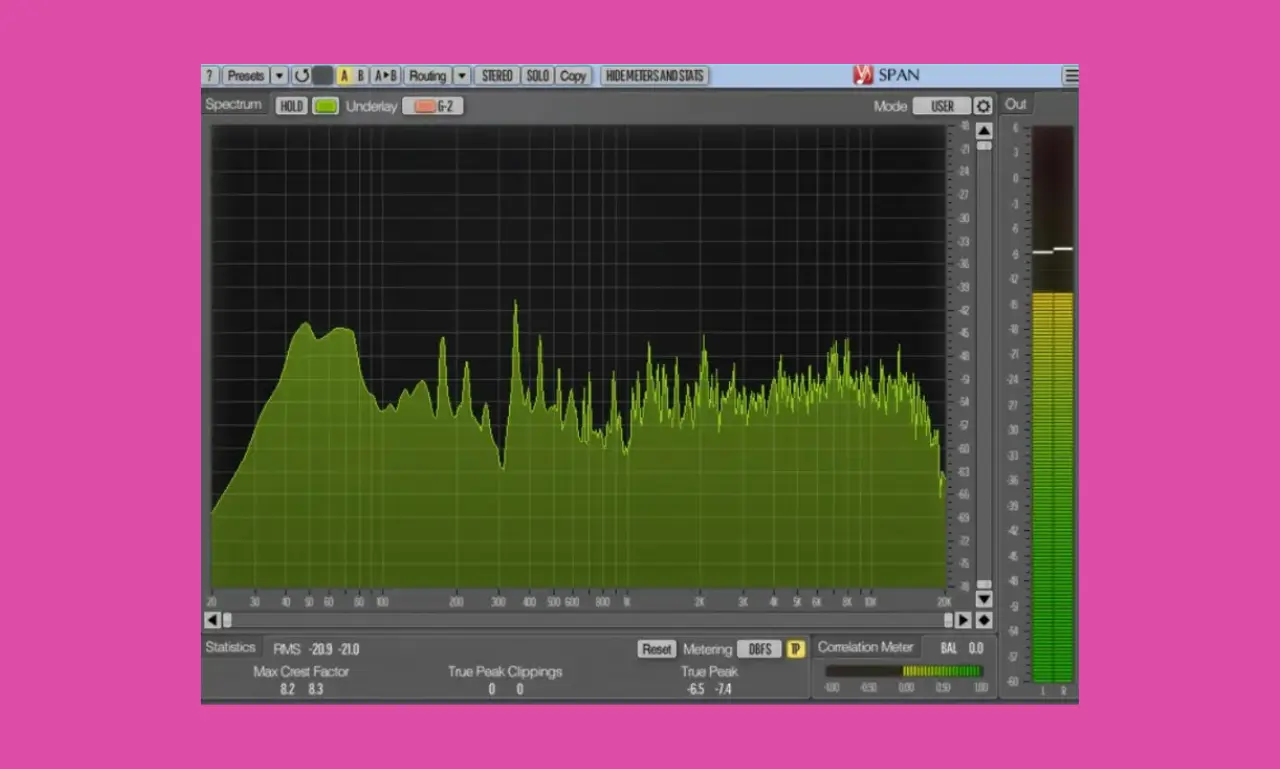
Task: Click HIDE METERS AND STATS button
Action: click(655, 76)
